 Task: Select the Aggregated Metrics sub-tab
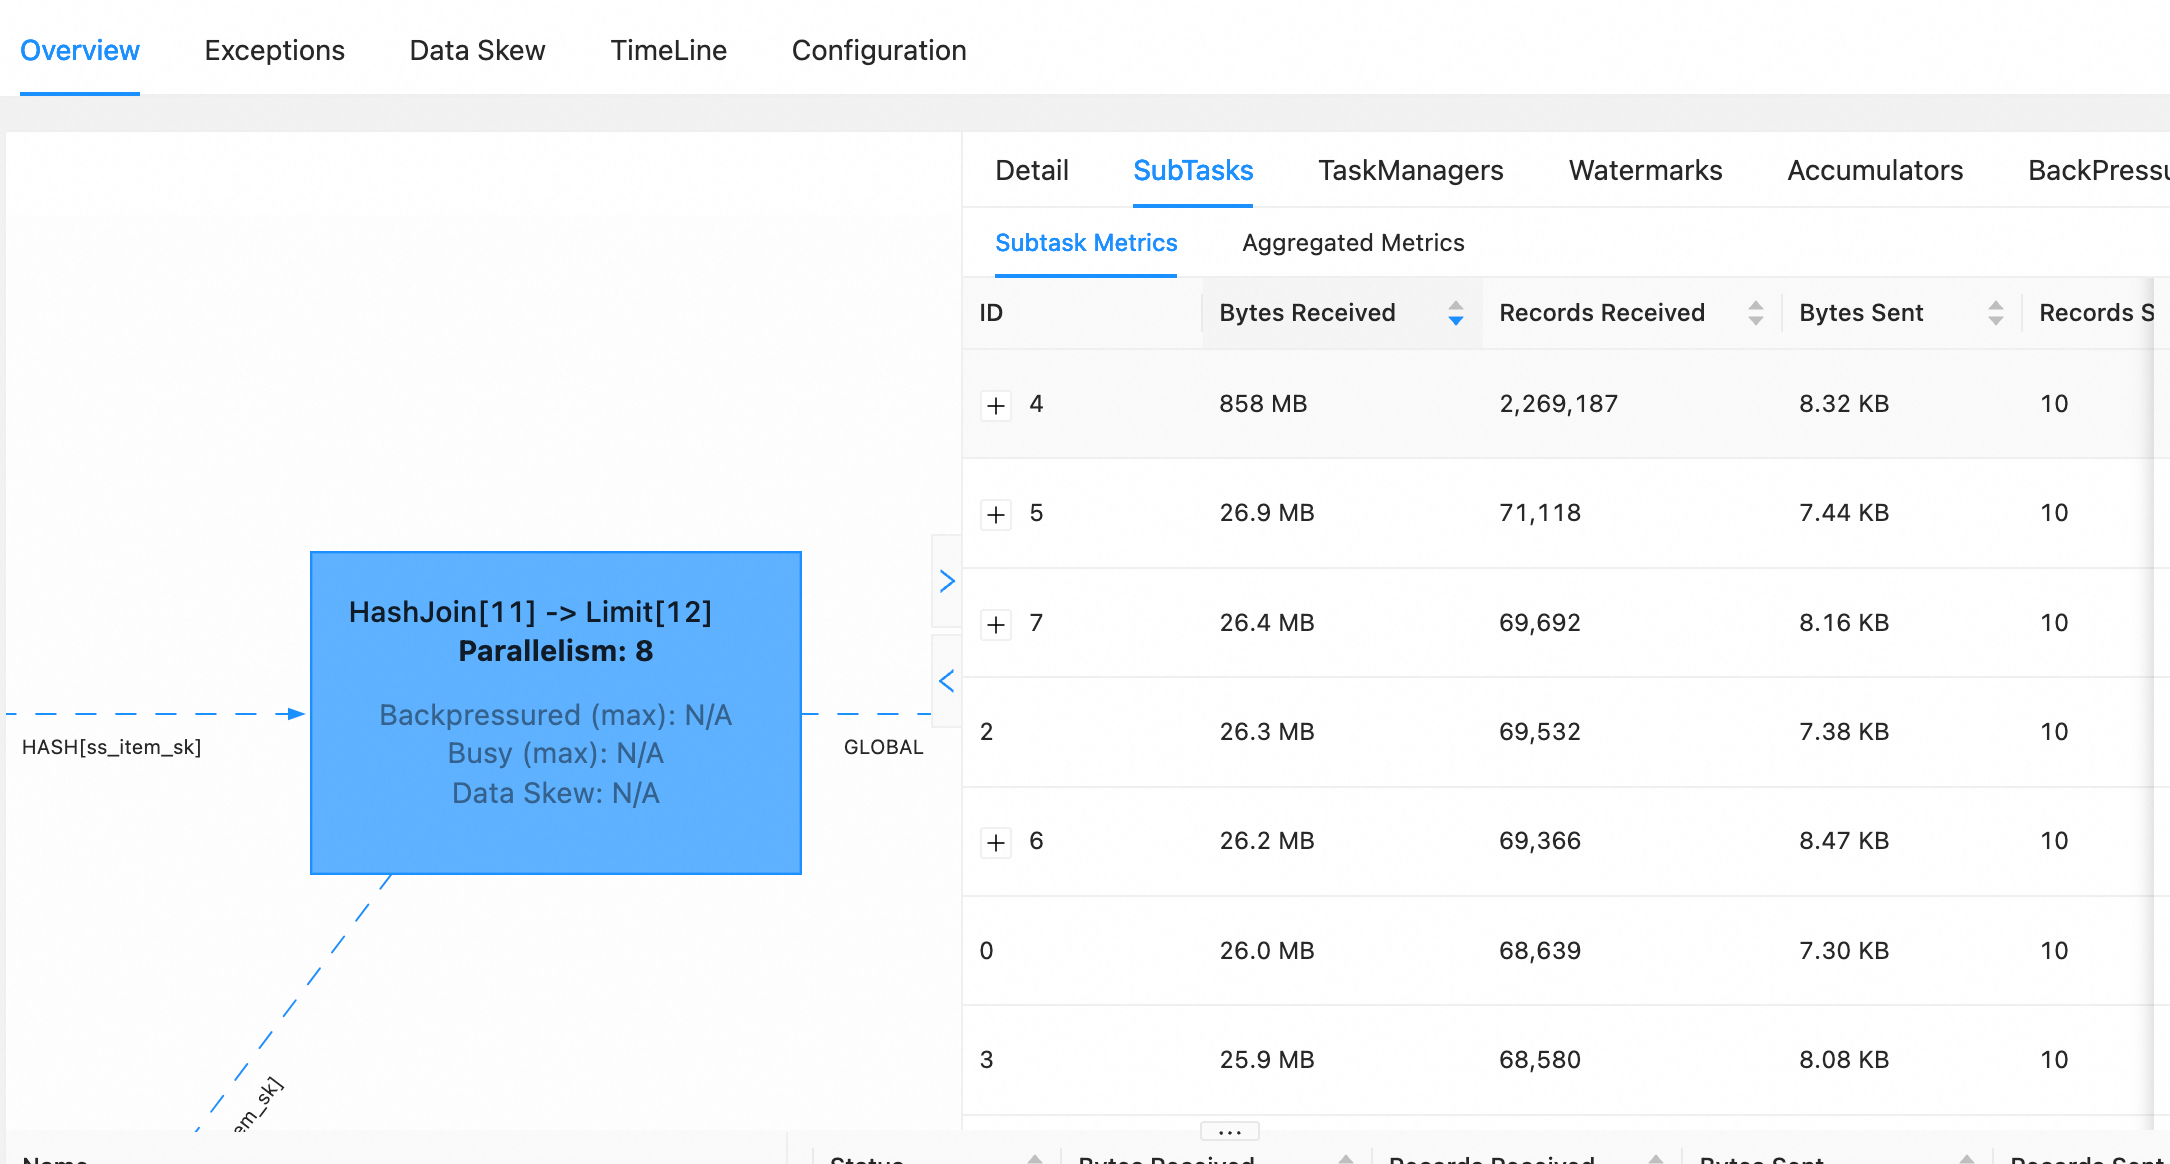(1352, 243)
